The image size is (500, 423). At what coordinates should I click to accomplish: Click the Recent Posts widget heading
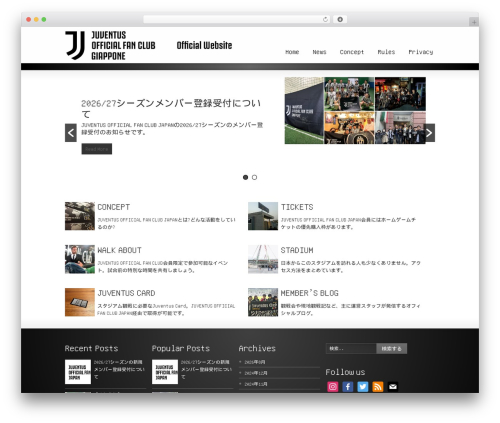tap(91, 348)
